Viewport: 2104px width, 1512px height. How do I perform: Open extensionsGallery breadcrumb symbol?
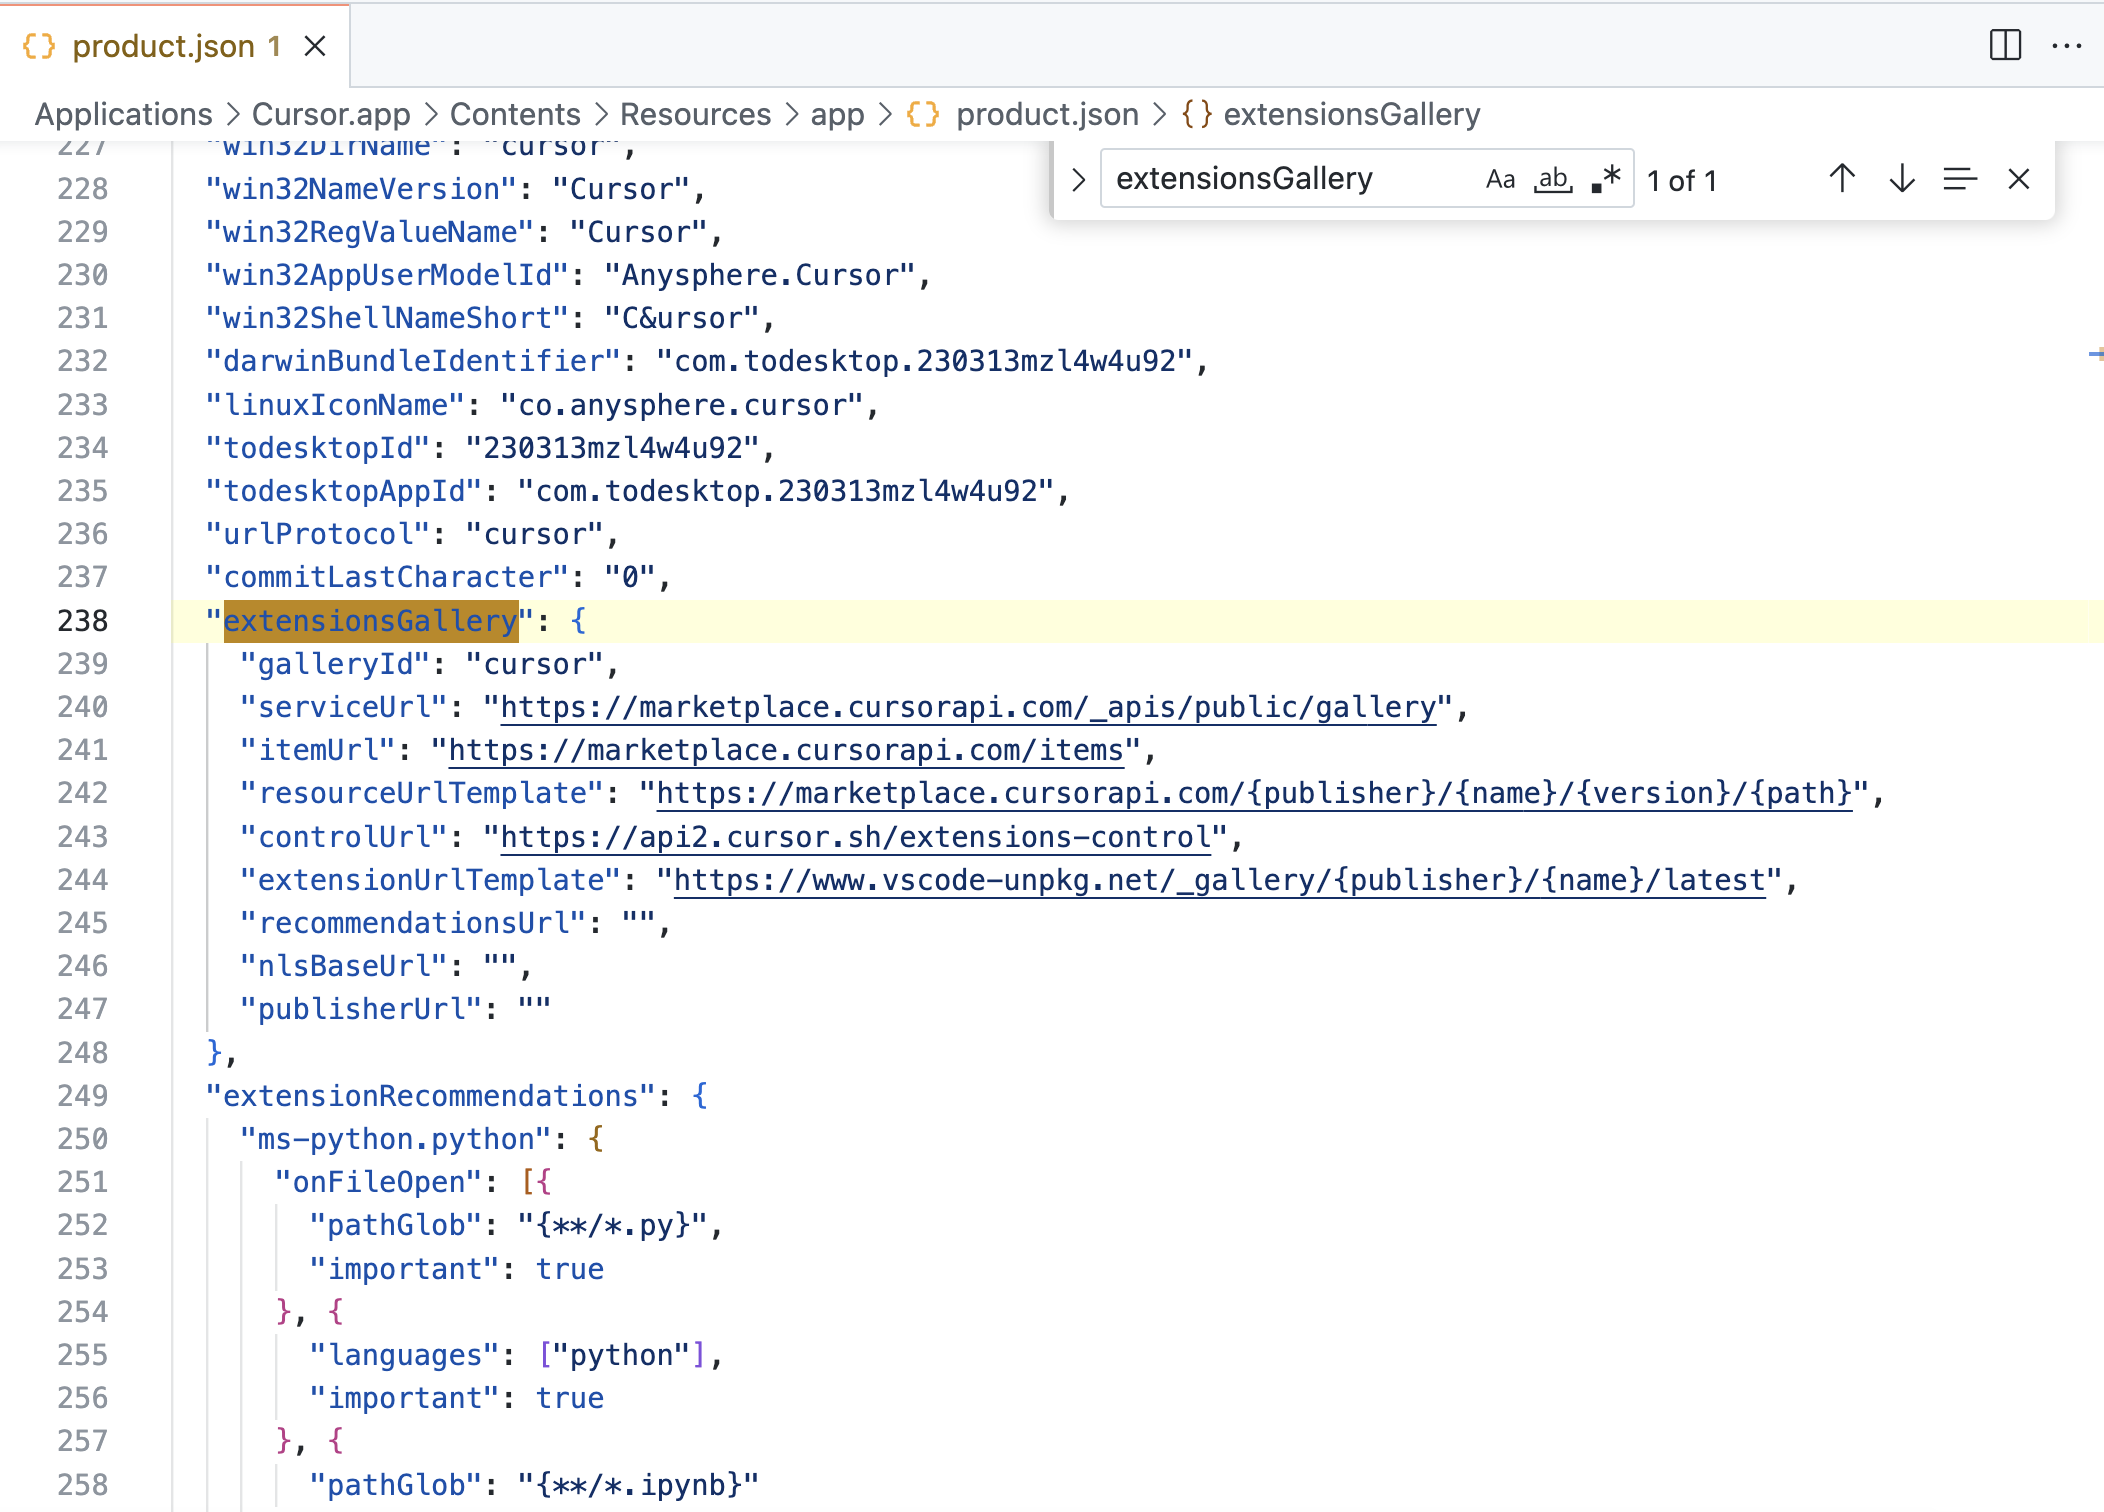point(1331,114)
